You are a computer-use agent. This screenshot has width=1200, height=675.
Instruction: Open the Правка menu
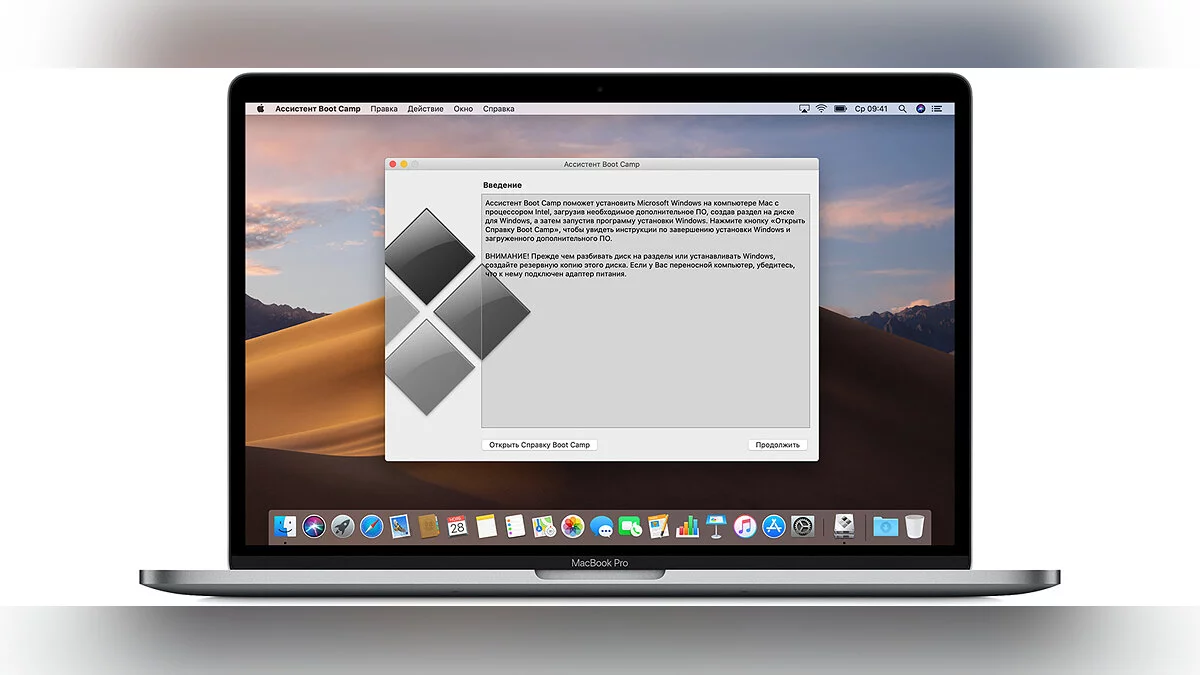pos(384,108)
